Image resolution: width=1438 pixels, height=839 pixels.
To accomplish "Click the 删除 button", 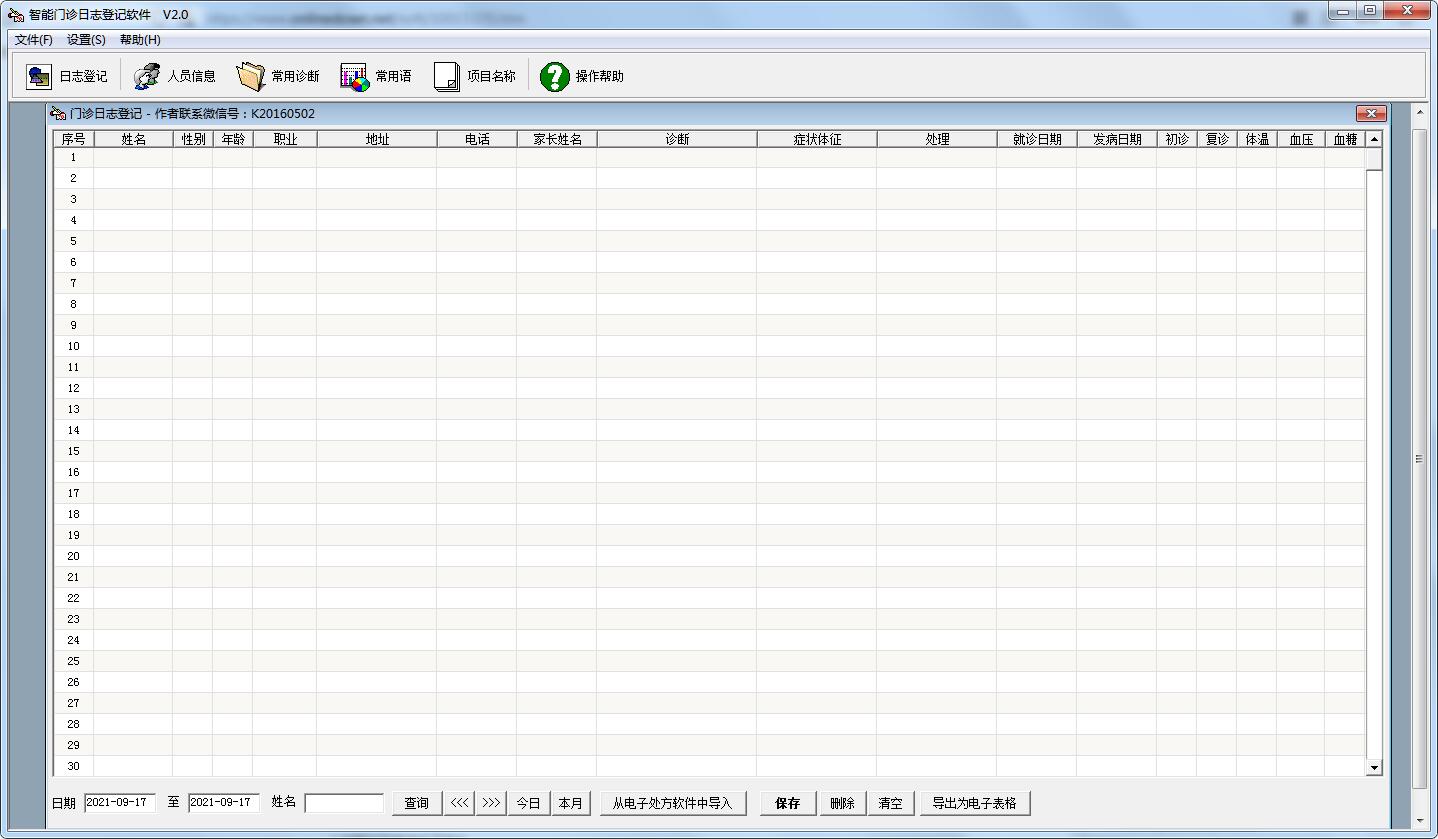I will pyautogui.click(x=842, y=803).
